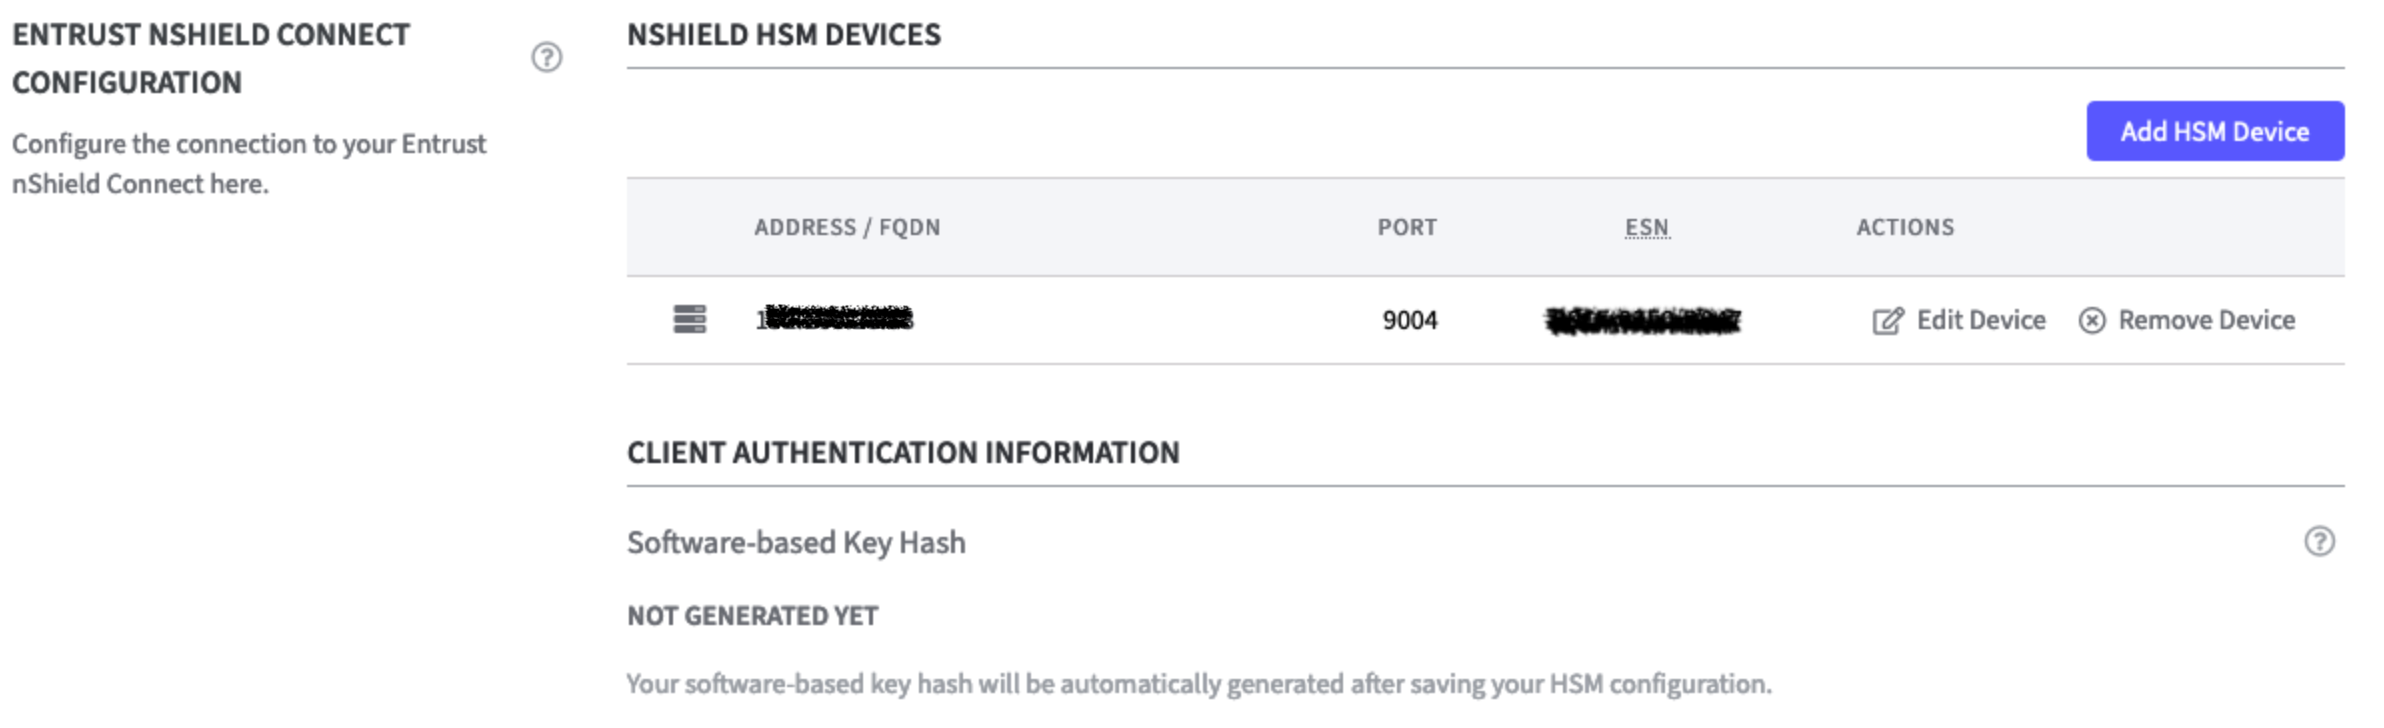This screenshot has height=728, width=2384.
Task: Click the ACTIONS column header
Action: click(x=1905, y=227)
